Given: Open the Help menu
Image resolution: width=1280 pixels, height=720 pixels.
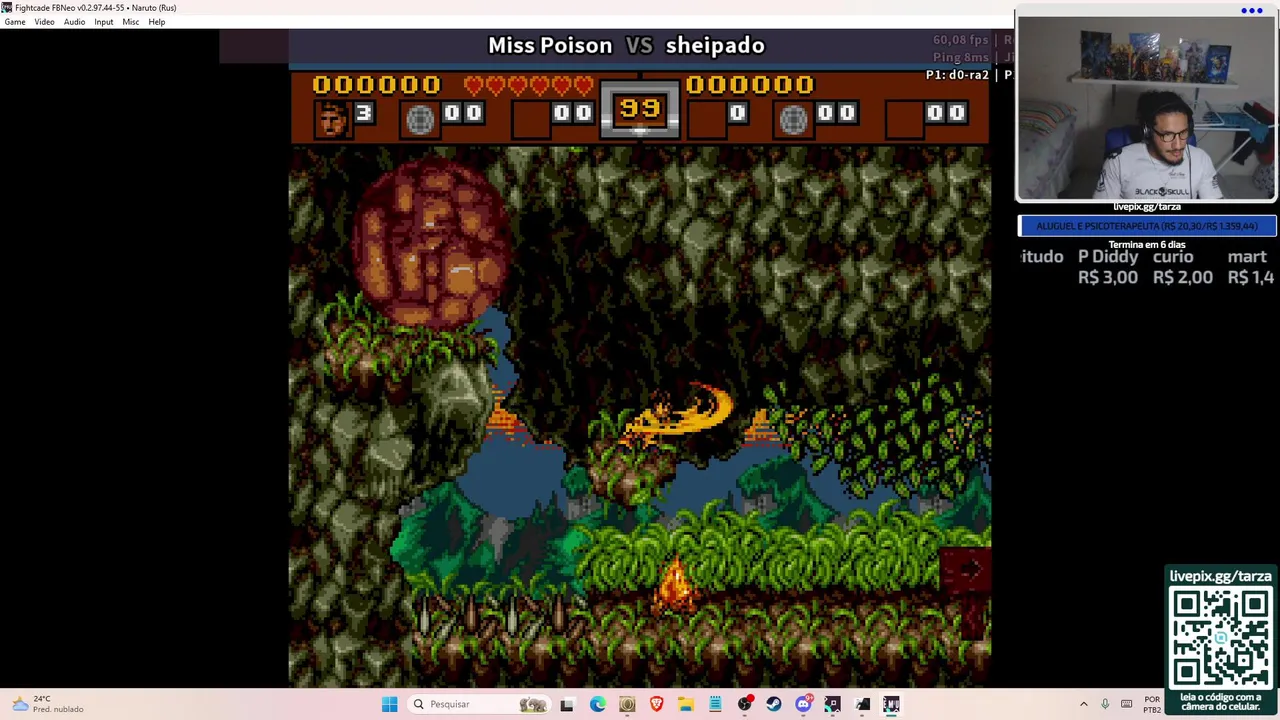Looking at the screenshot, I should [157, 22].
